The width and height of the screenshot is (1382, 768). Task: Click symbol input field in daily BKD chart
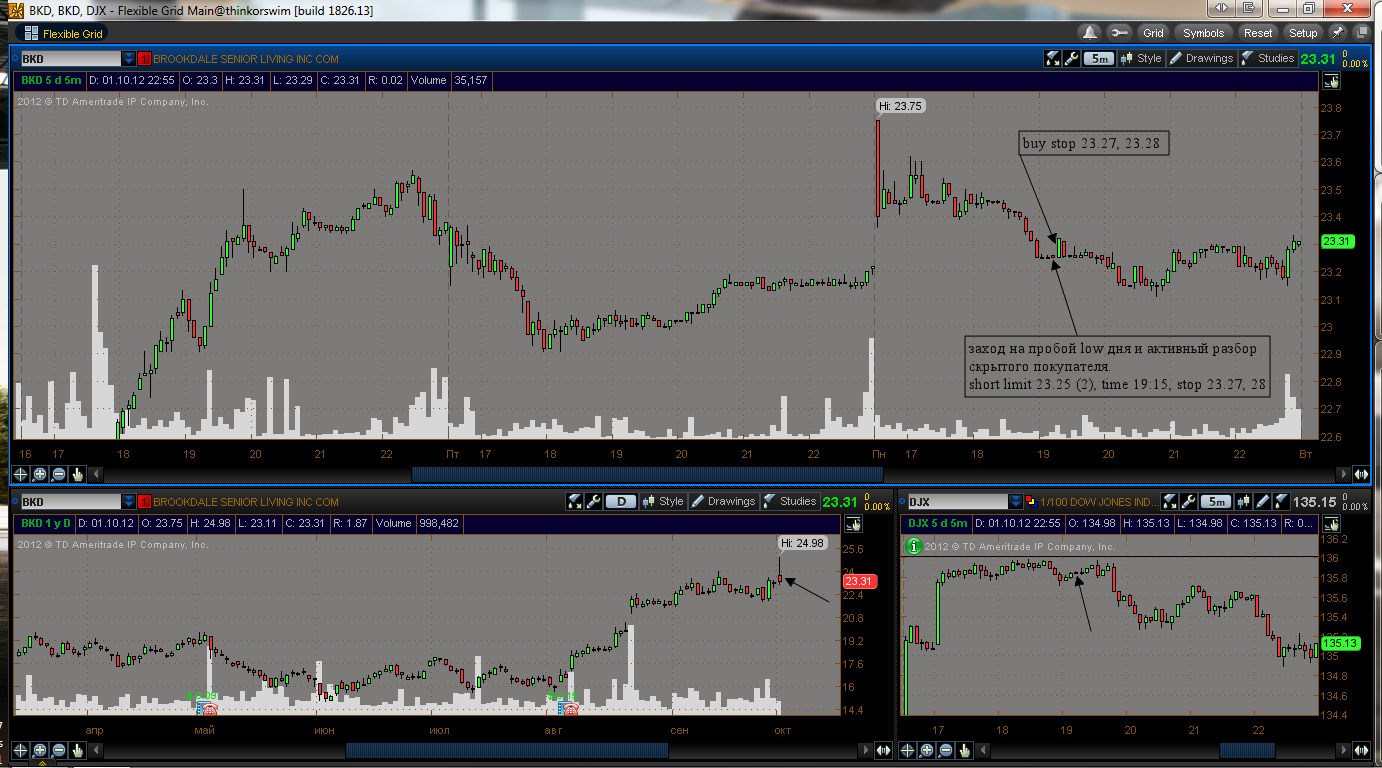point(69,502)
